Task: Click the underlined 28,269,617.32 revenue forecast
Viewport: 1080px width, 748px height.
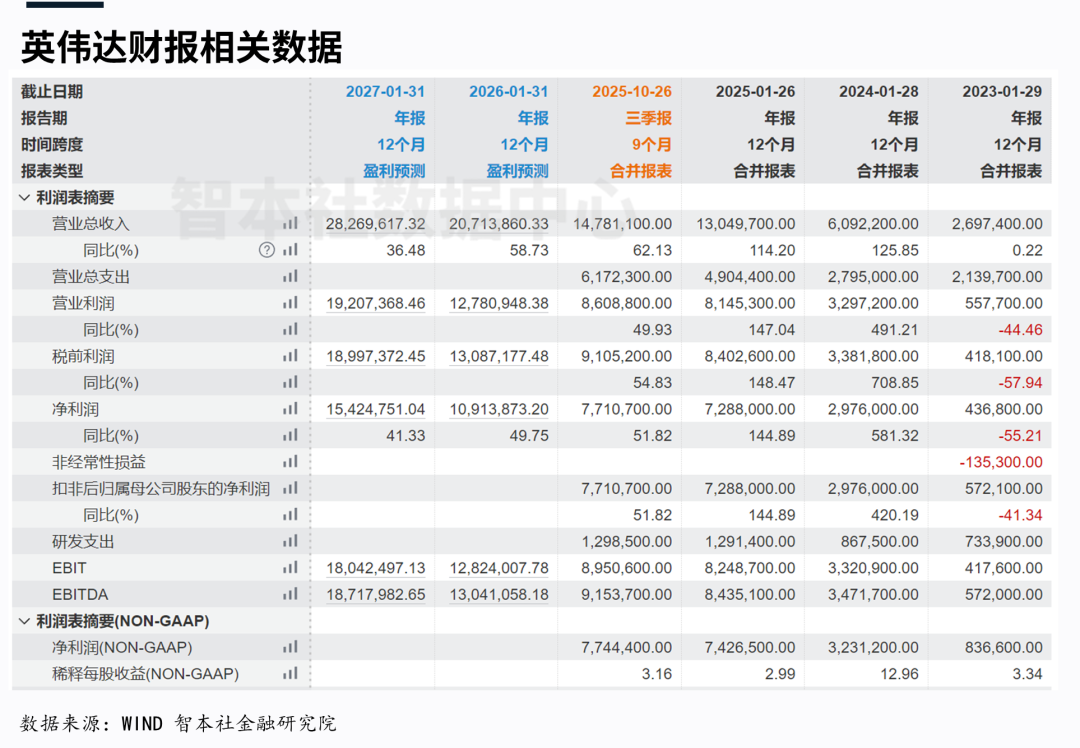Action: coord(376,224)
